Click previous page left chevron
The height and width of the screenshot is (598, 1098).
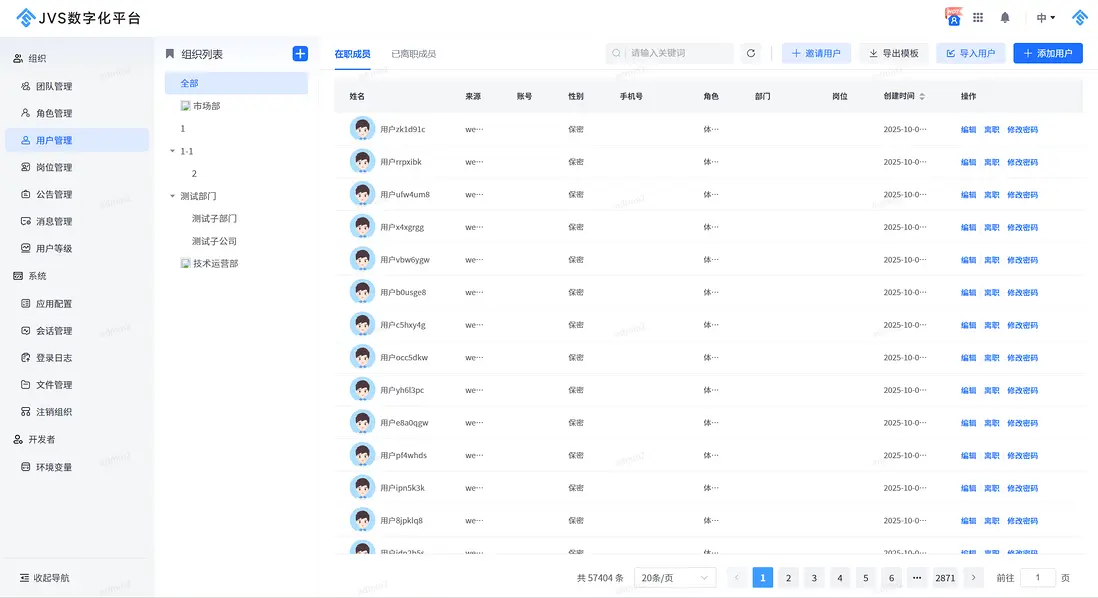click(x=736, y=578)
